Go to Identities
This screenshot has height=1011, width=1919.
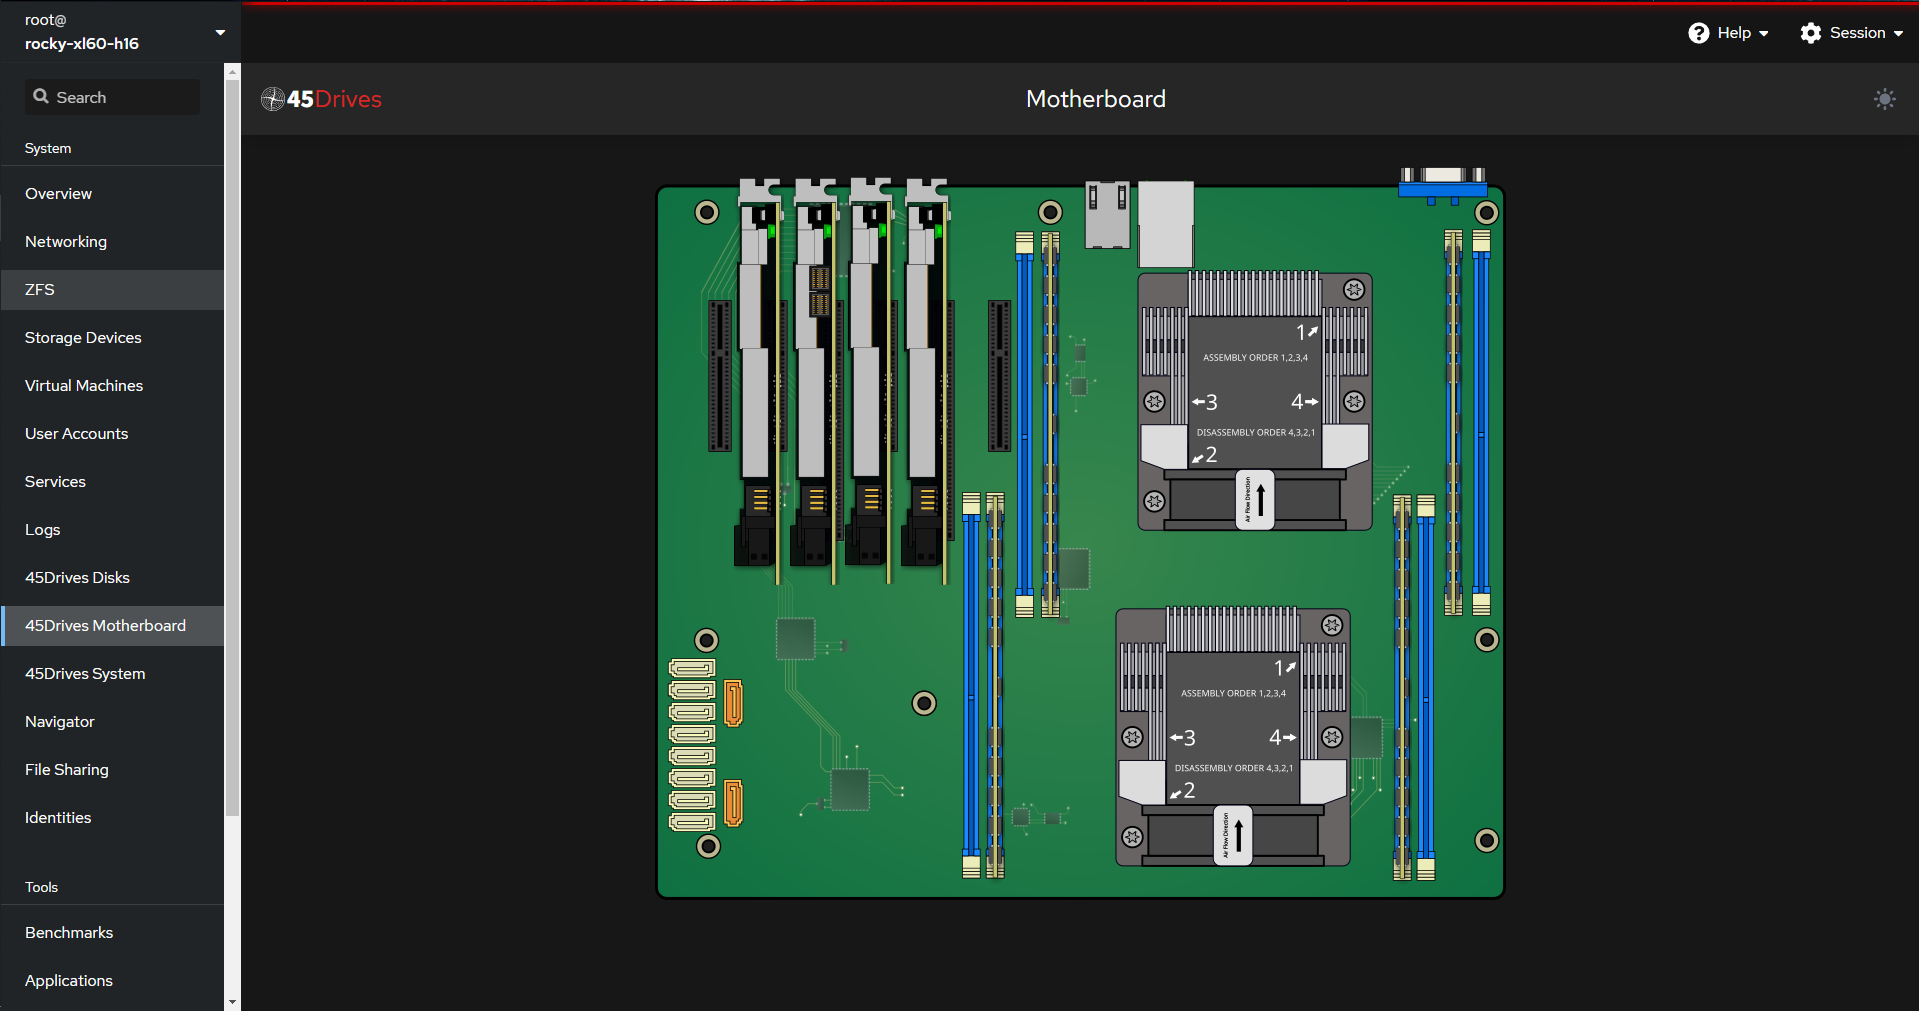(112, 818)
